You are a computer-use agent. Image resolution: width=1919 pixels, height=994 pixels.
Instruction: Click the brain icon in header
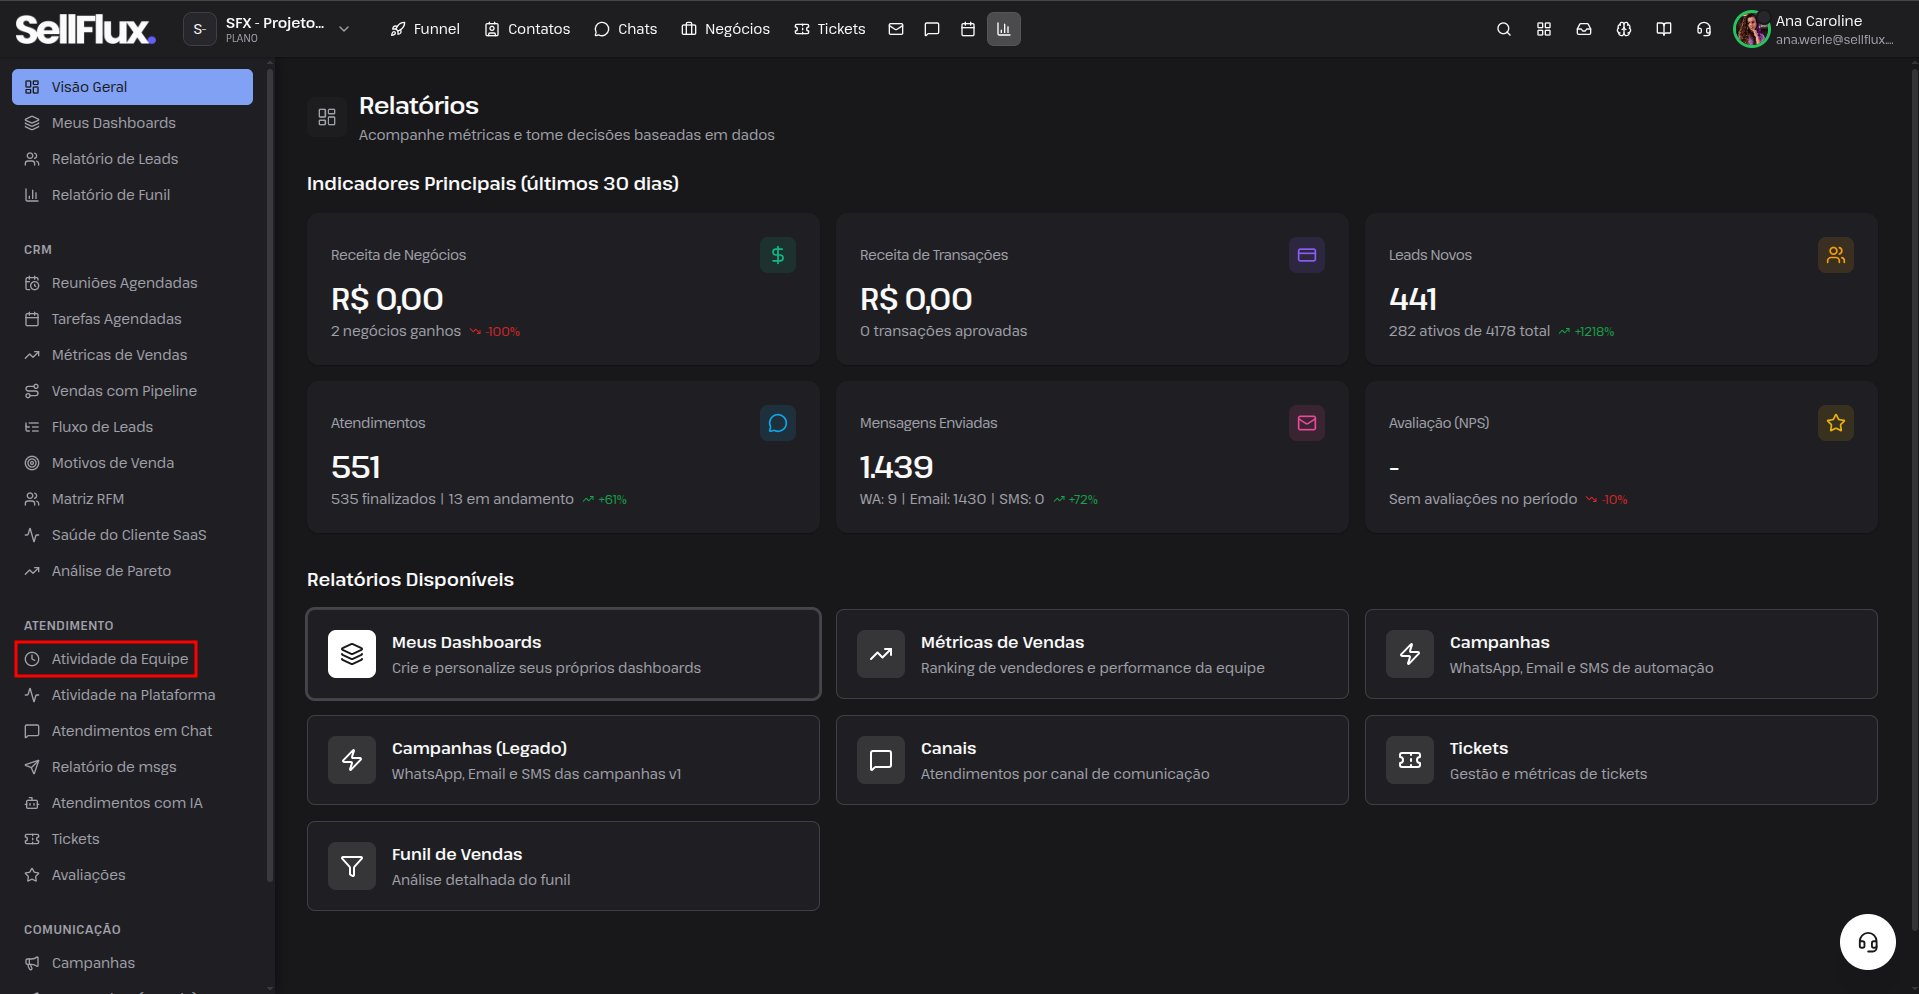click(1624, 29)
